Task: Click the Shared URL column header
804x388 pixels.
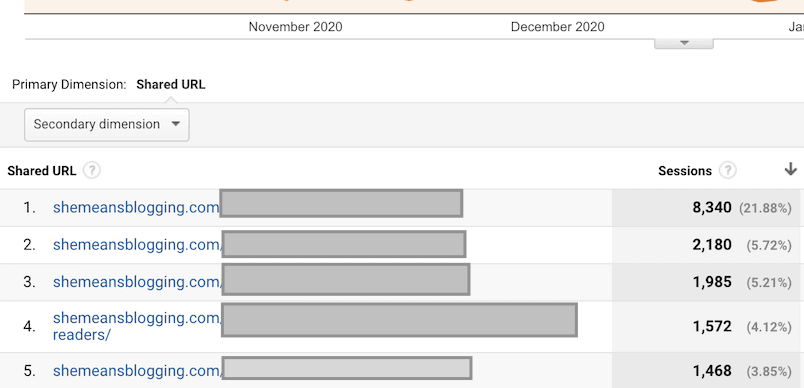Action: 42,171
